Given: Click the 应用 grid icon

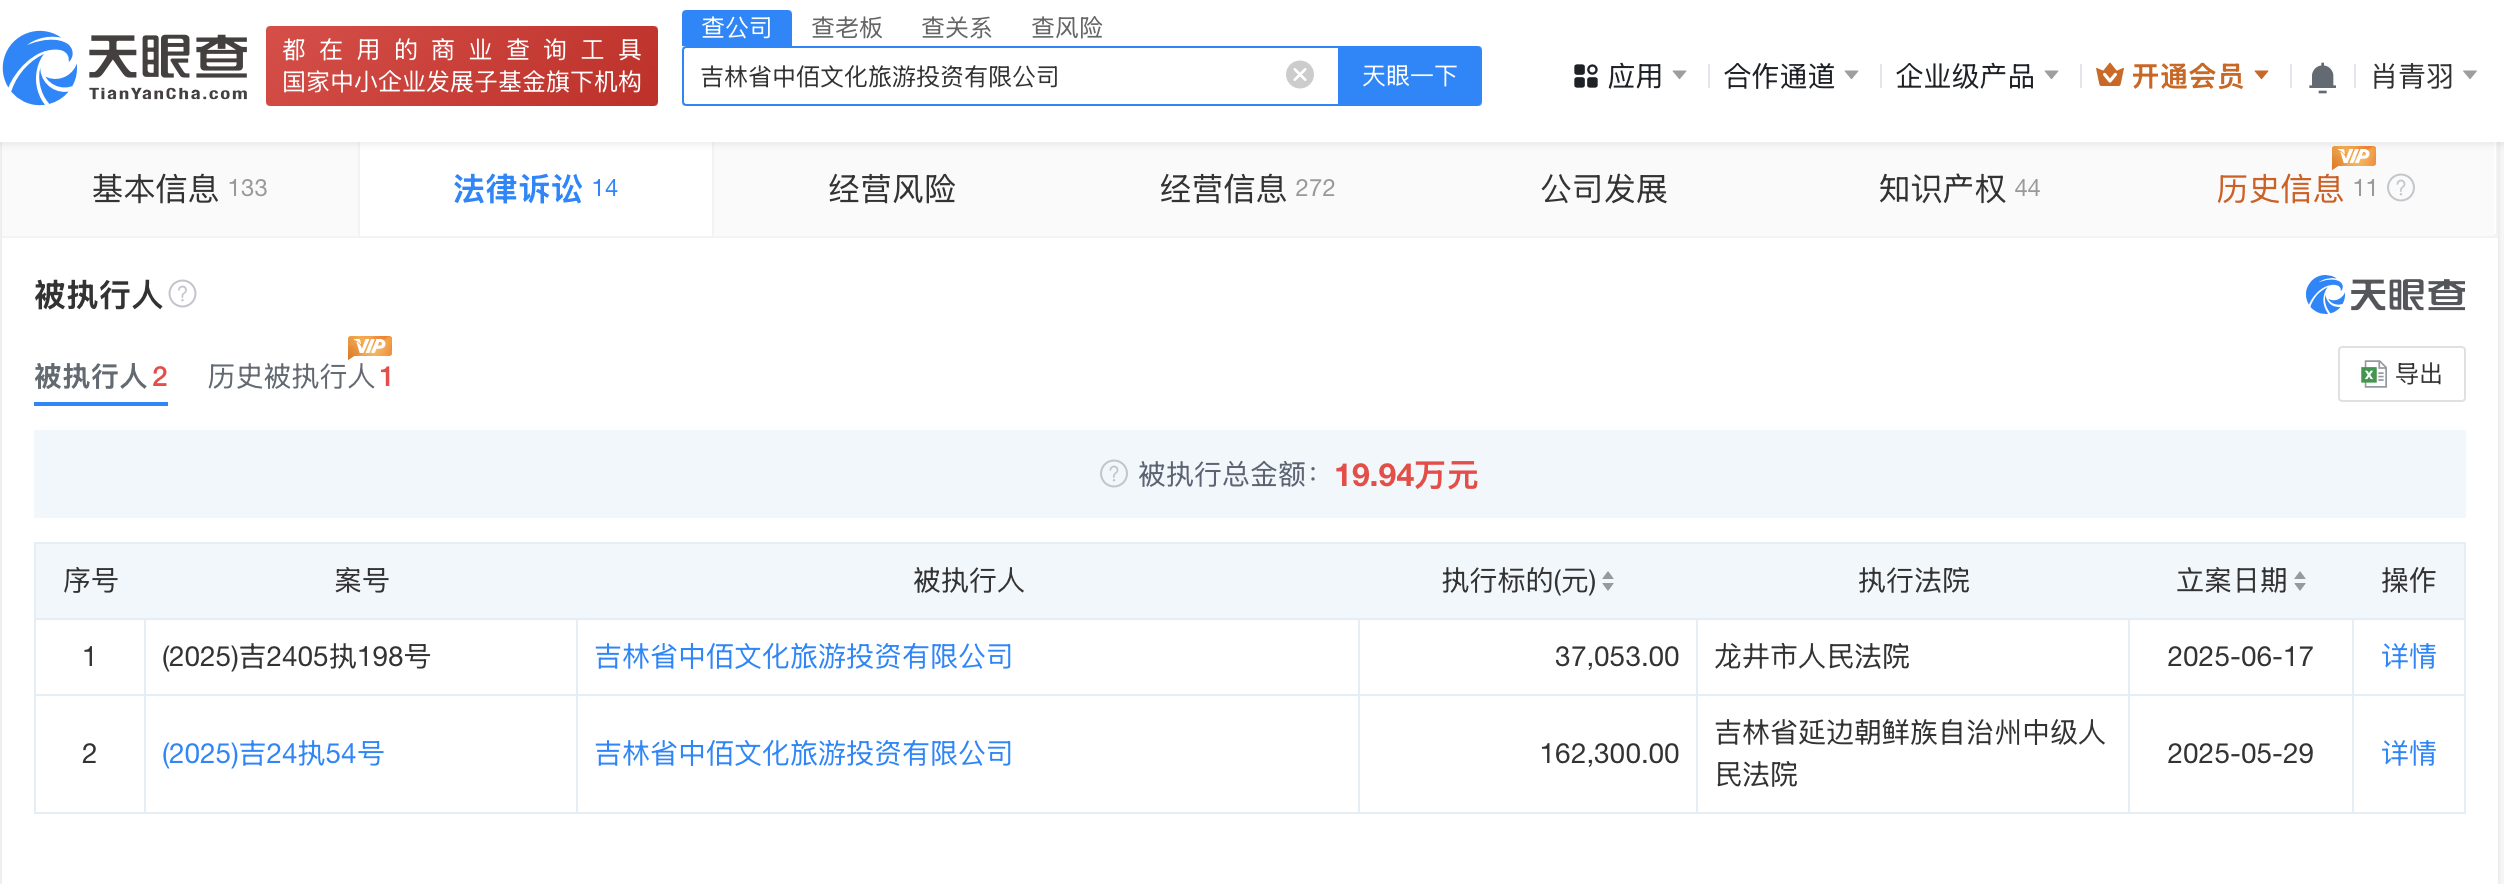Looking at the screenshot, I should (x=1585, y=77).
